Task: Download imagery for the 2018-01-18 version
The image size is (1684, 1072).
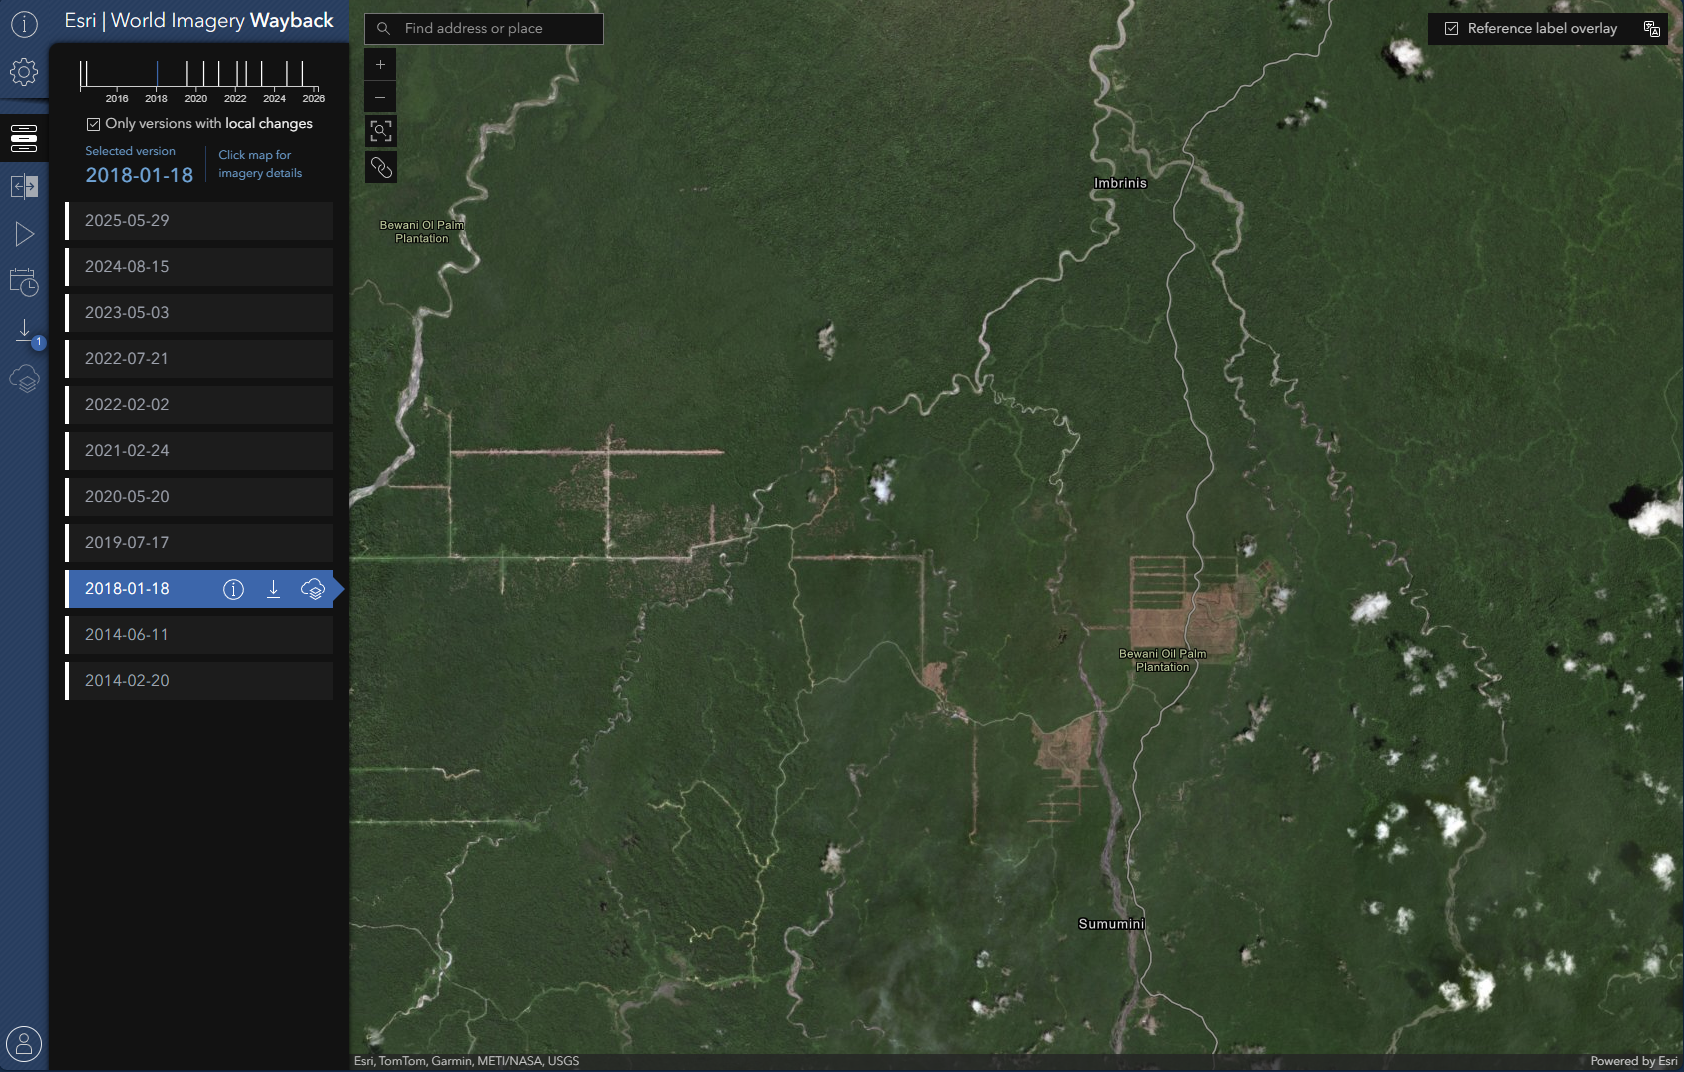Action: [x=273, y=589]
